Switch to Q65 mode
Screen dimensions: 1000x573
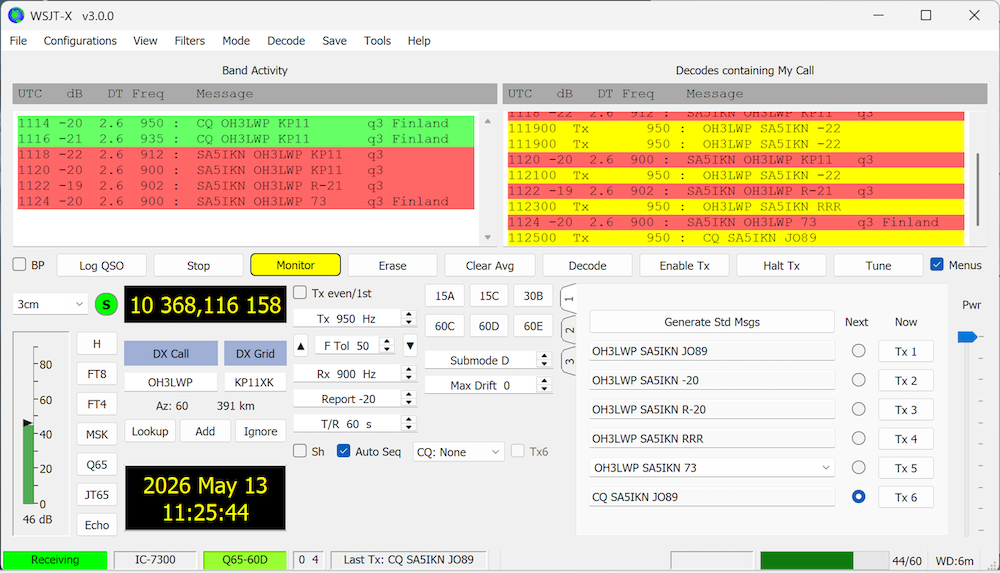(x=97, y=465)
